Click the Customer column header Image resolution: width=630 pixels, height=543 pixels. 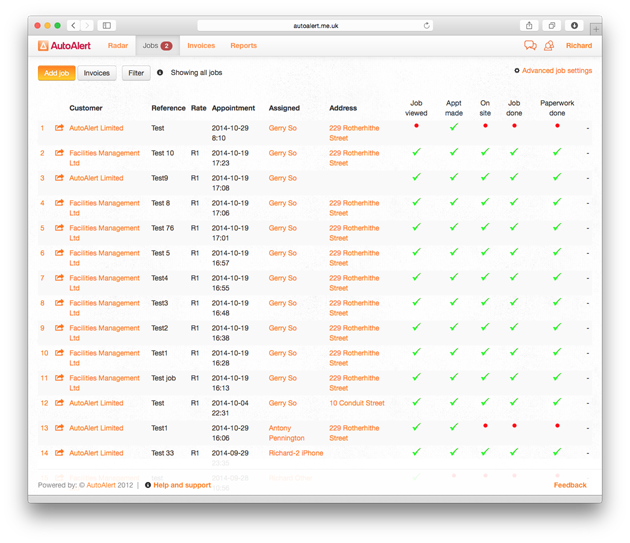coord(86,108)
